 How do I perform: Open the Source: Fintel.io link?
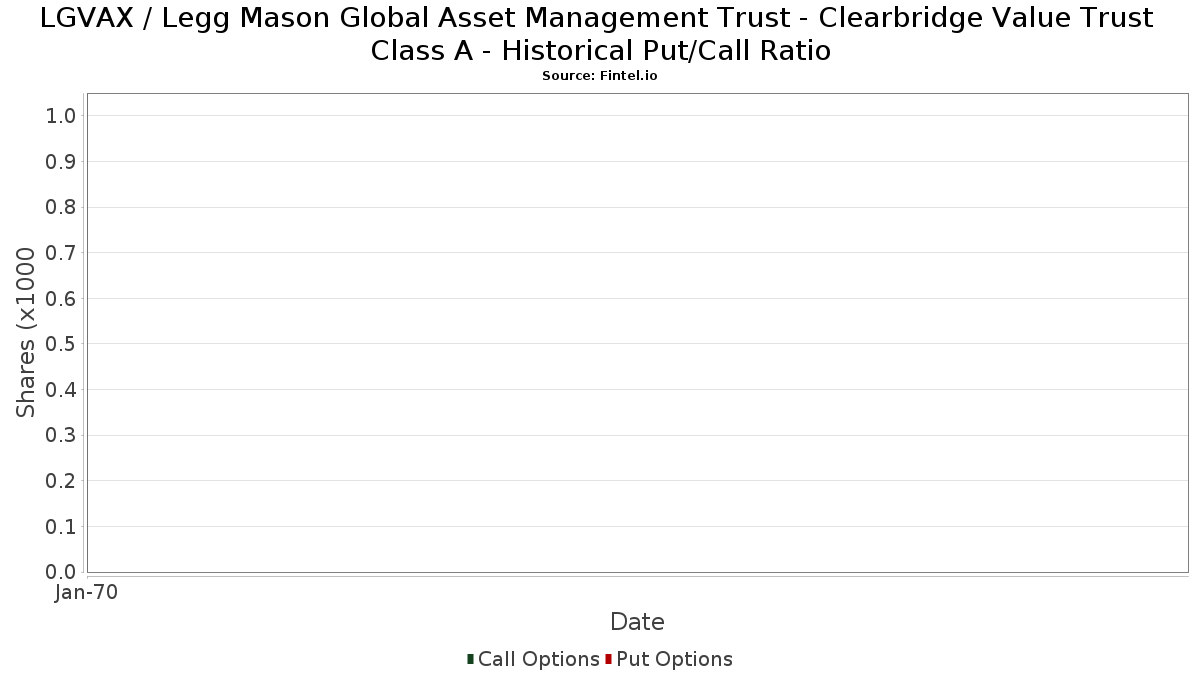click(600, 76)
